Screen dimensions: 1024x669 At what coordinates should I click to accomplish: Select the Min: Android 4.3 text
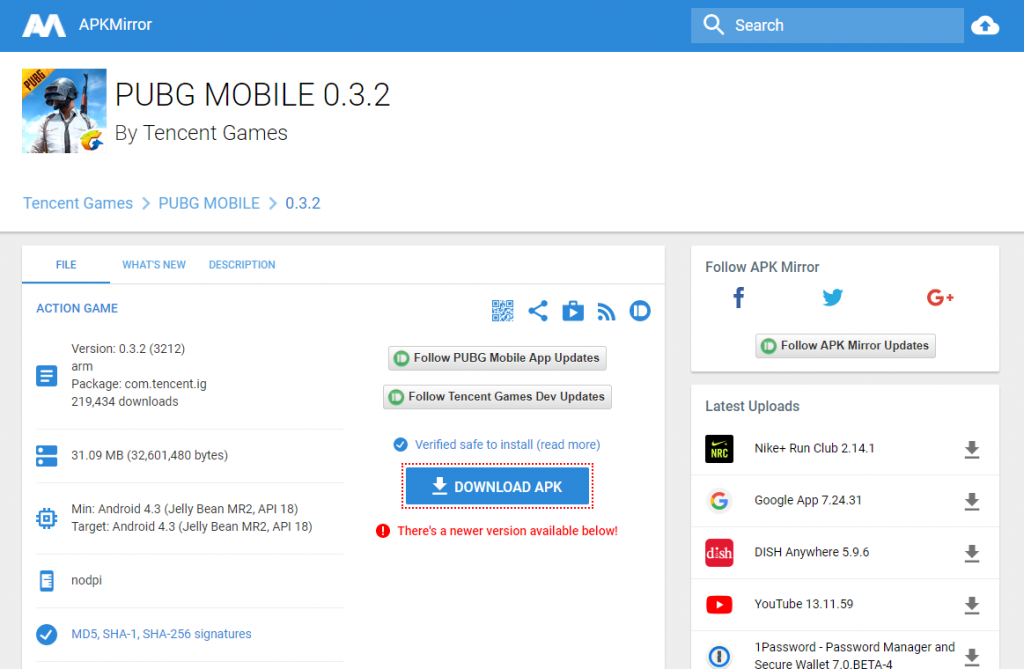185,508
